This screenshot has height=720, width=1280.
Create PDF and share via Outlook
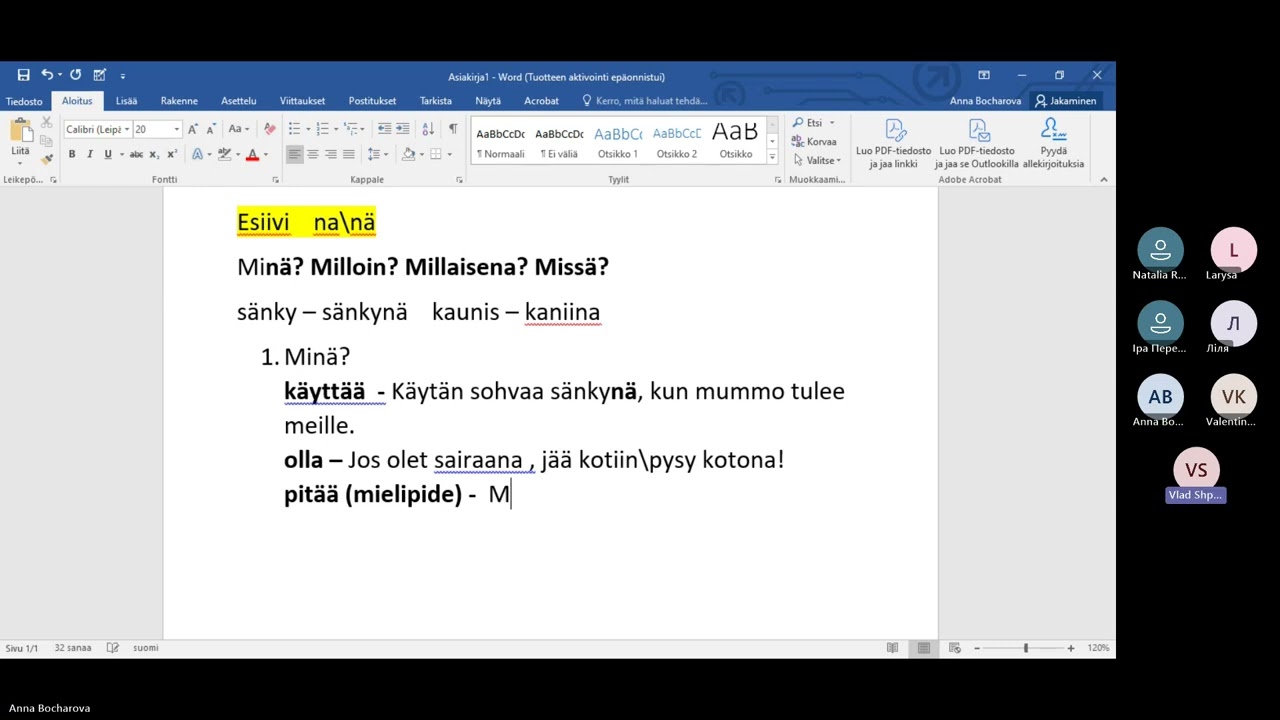pos(977,143)
